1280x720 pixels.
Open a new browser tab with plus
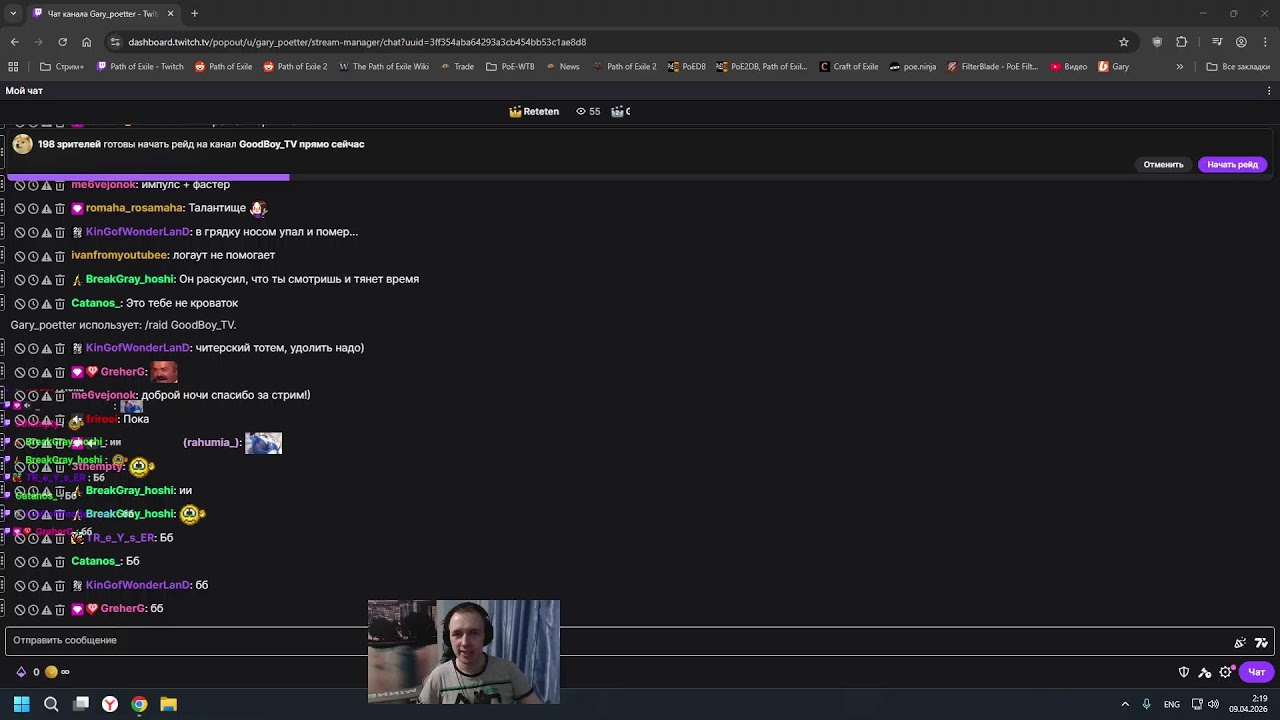pyautogui.click(x=194, y=14)
